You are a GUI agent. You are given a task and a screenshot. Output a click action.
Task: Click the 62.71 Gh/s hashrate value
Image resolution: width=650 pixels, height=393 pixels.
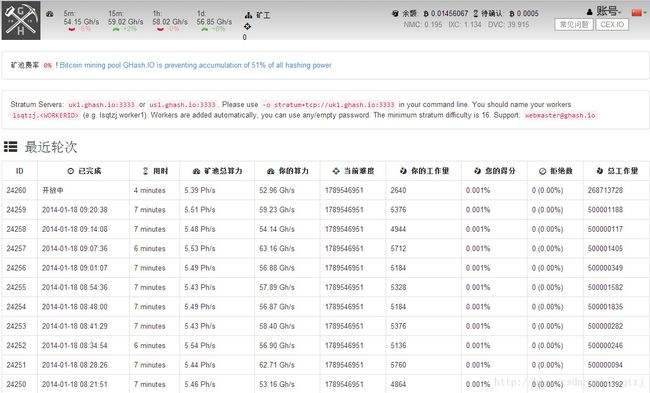pos(277,365)
